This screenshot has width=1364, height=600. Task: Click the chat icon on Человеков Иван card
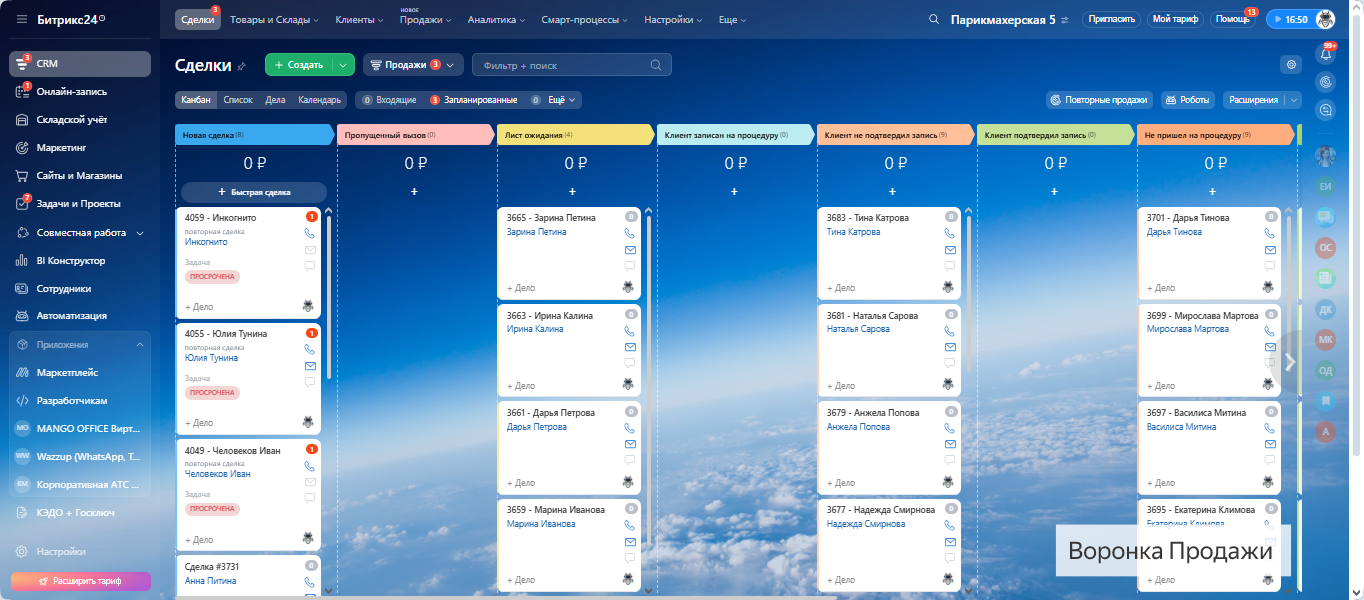pyautogui.click(x=310, y=498)
